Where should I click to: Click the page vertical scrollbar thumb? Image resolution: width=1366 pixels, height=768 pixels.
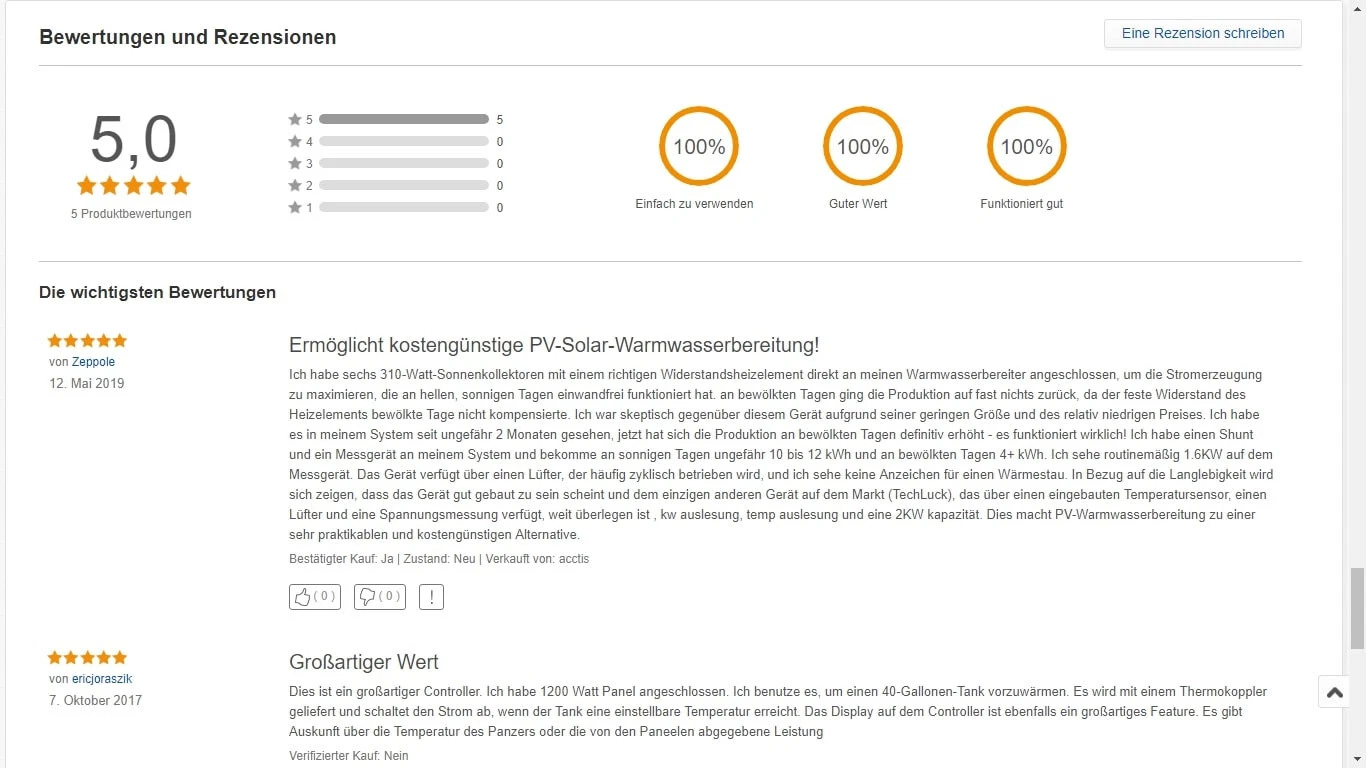(1357, 609)
